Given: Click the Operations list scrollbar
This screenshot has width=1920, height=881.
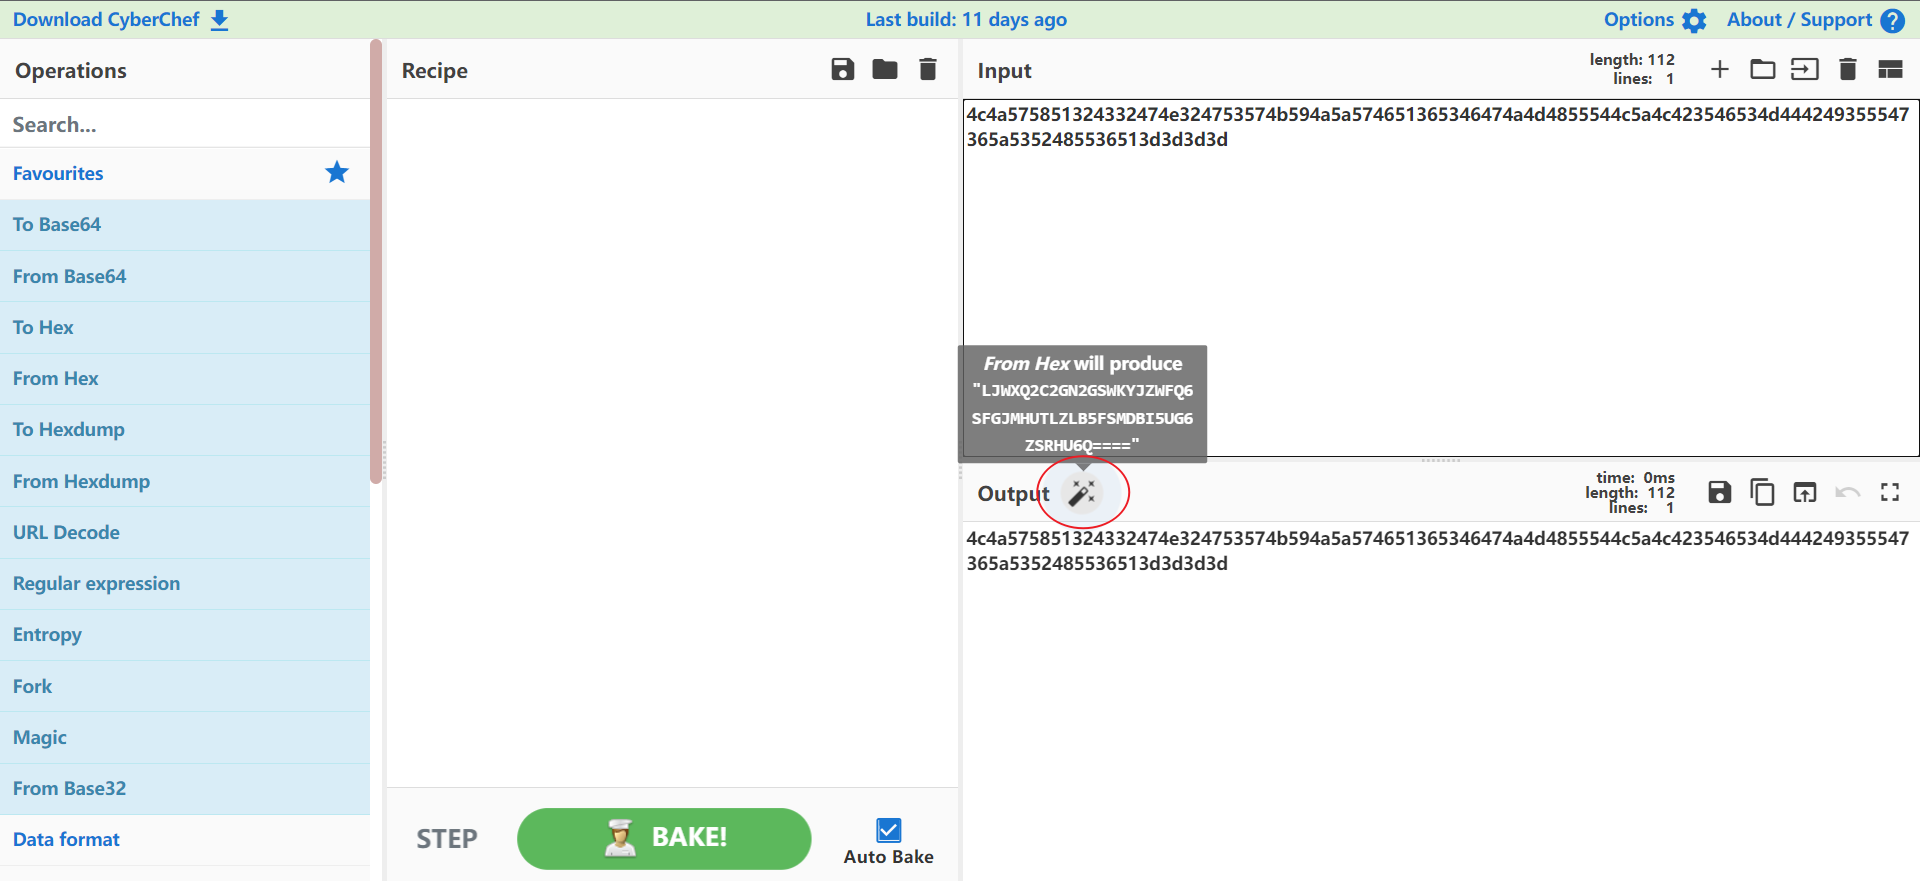Looking at the screenshot, I should click(x=376, y=261).
